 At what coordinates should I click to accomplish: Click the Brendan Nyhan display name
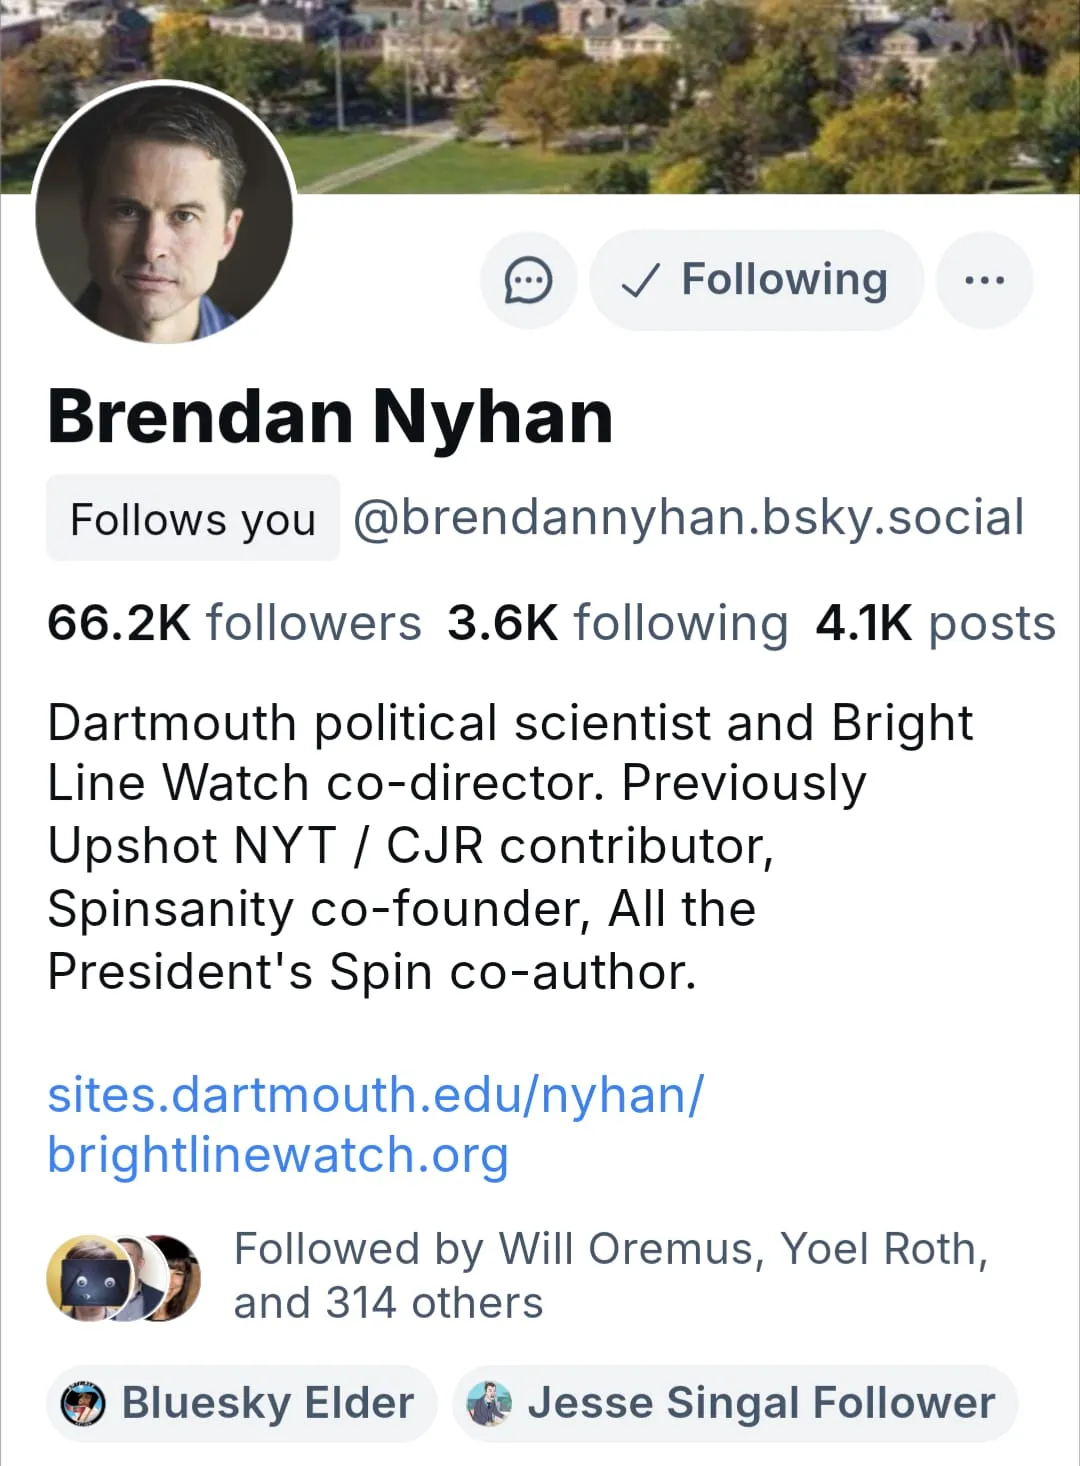pyautogui.click(x=330, y=417)
